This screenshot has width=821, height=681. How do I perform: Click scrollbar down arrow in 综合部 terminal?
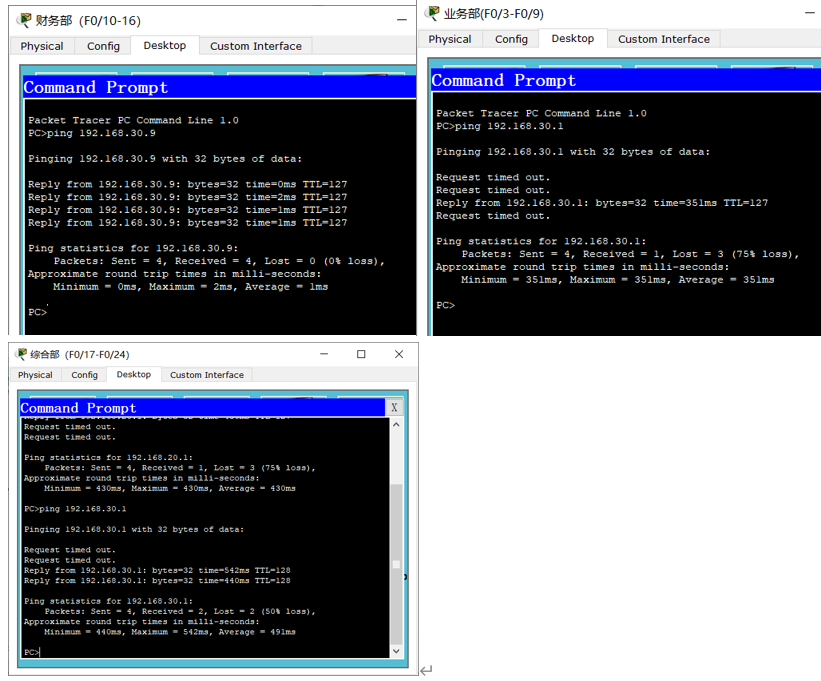396,651
